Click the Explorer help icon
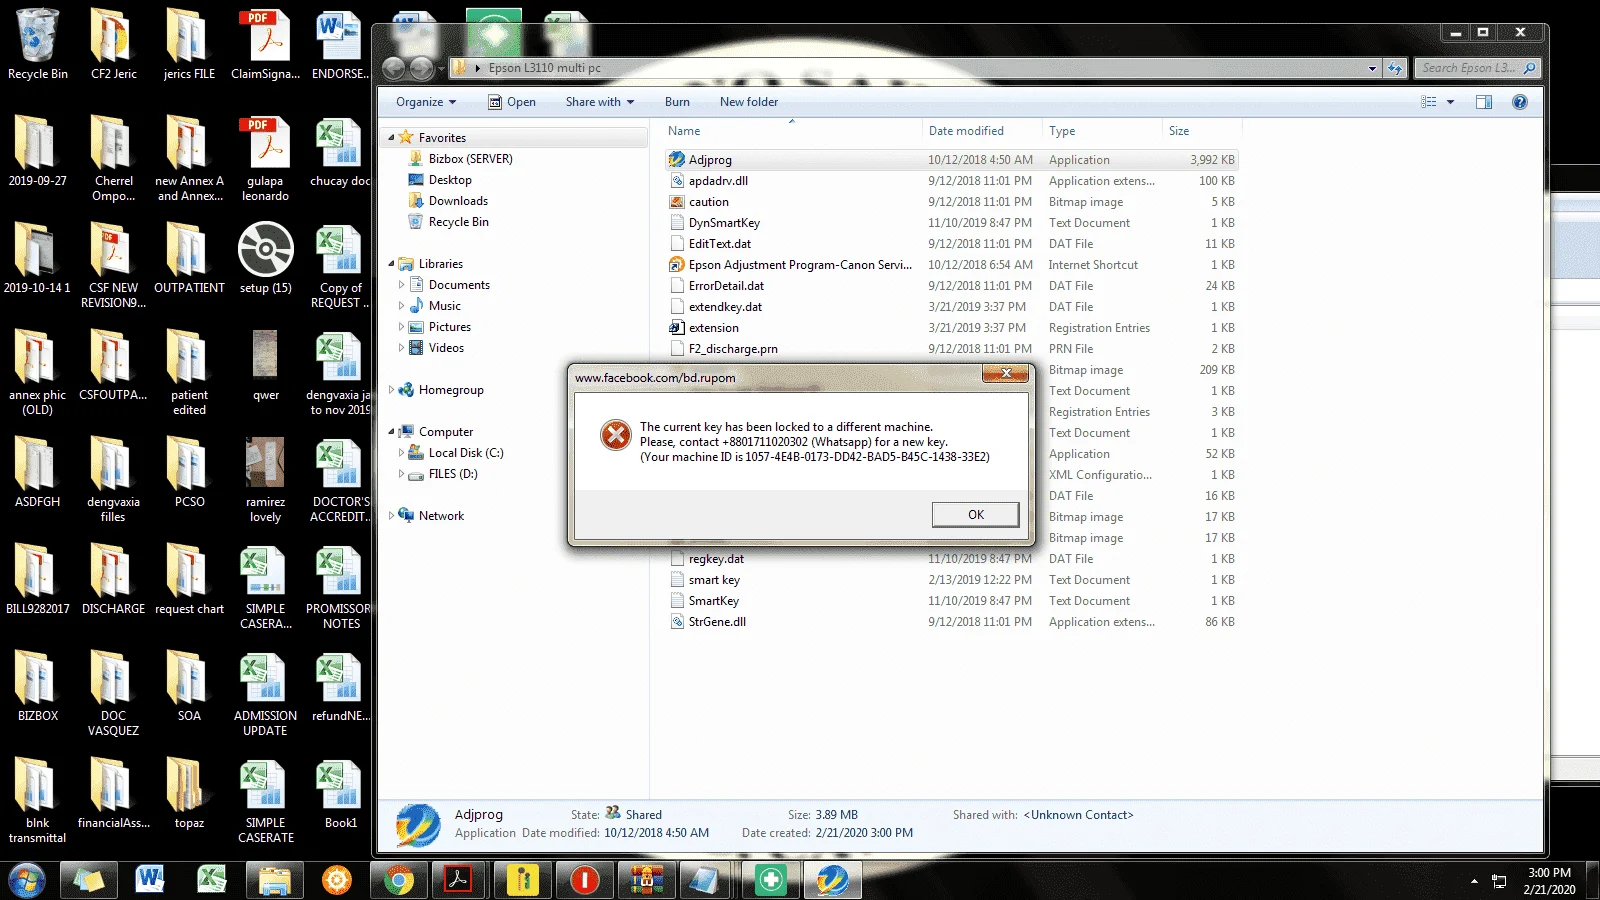The image size is (1600, 900). tap(1520, 102)
